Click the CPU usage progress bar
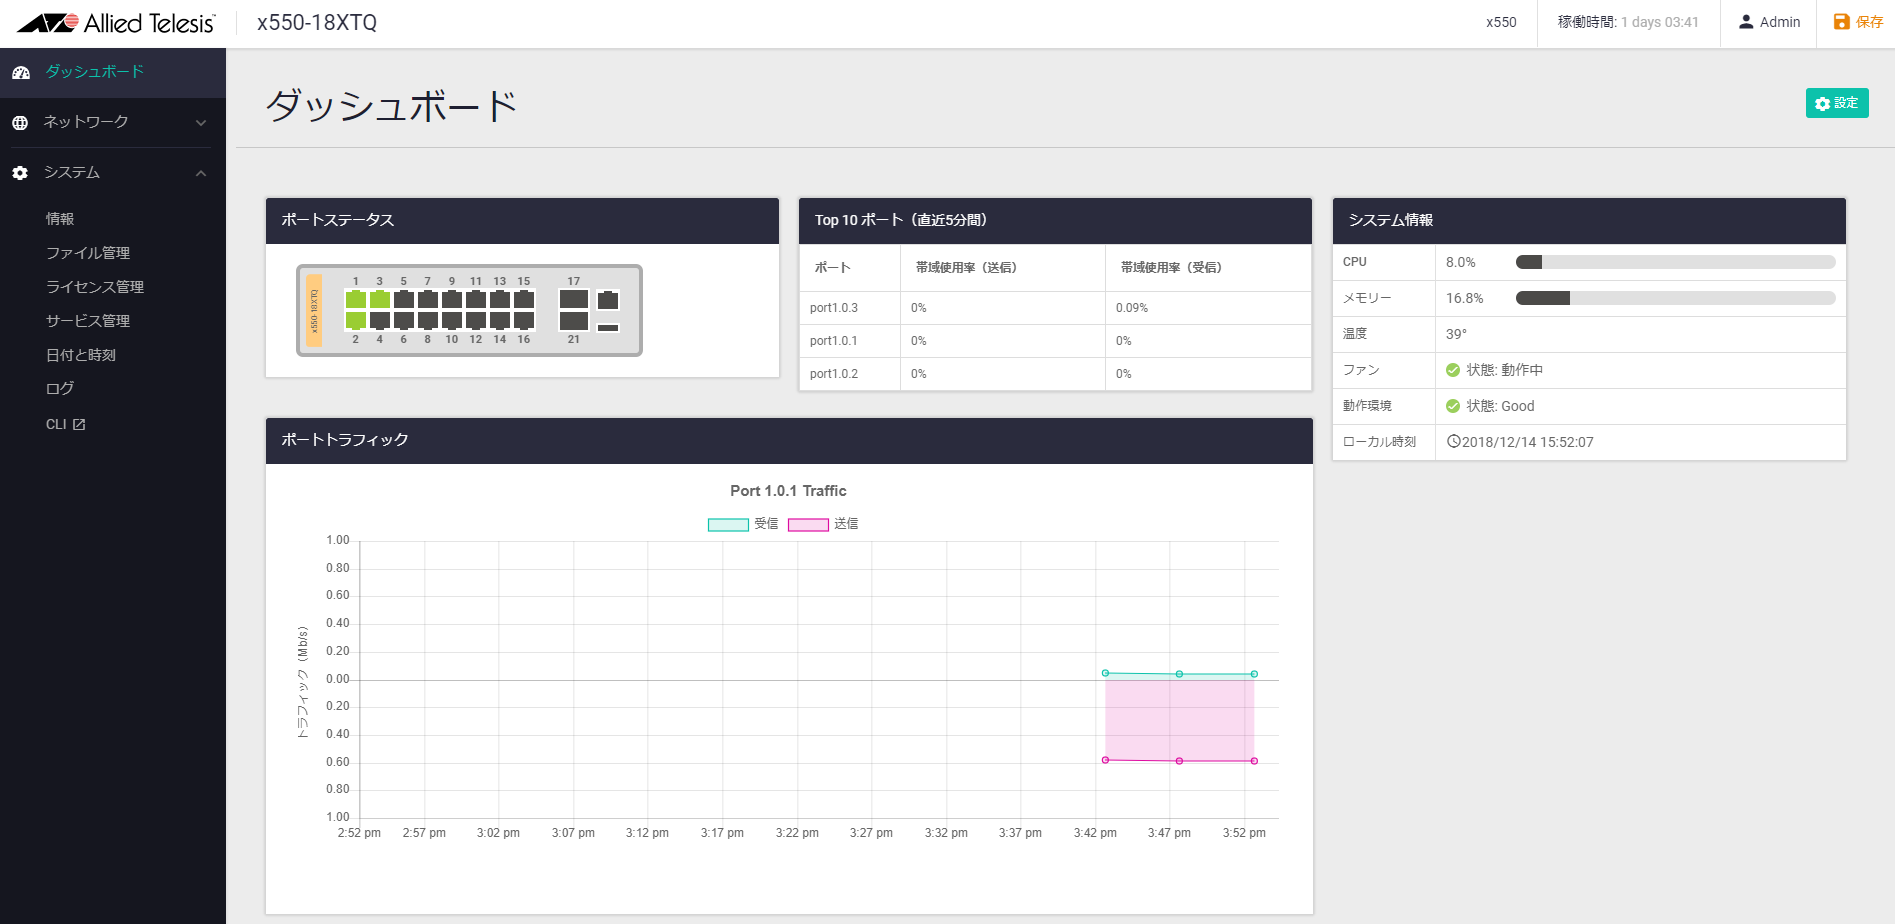This screenshot has height=924, width=1895. click(1675, 262)
